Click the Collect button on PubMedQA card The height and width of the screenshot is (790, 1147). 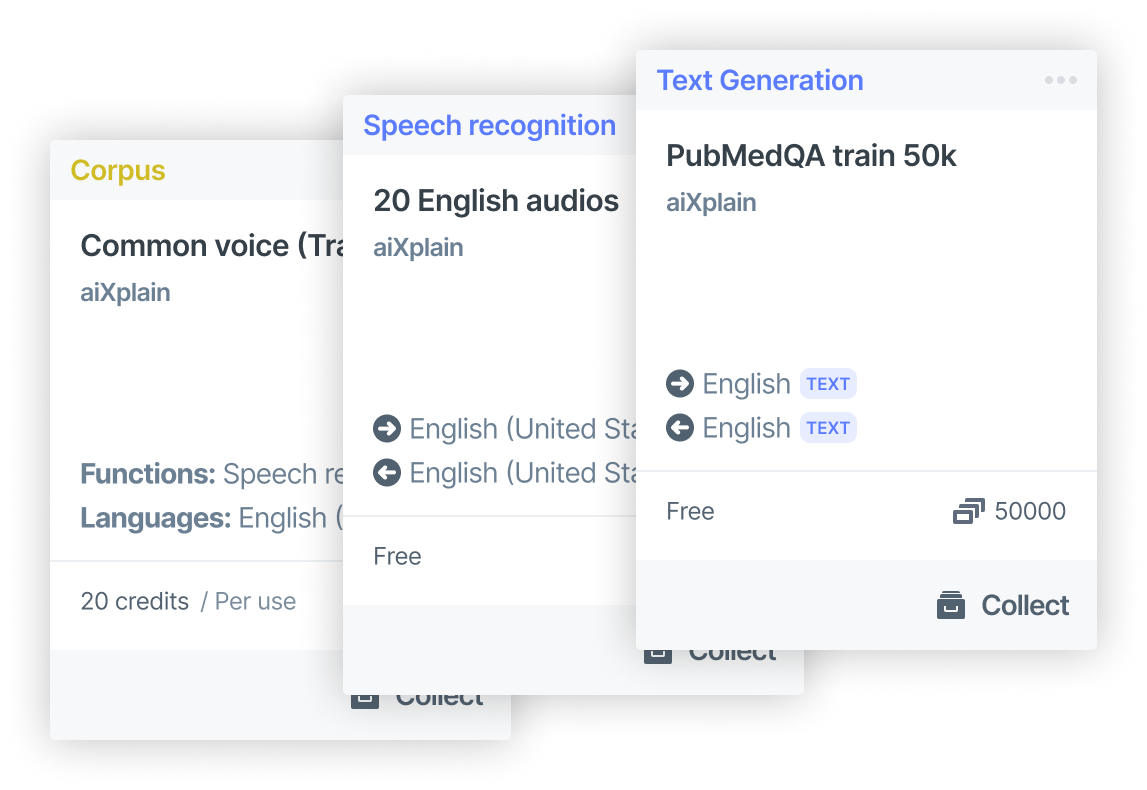(x=1004, y=606)
